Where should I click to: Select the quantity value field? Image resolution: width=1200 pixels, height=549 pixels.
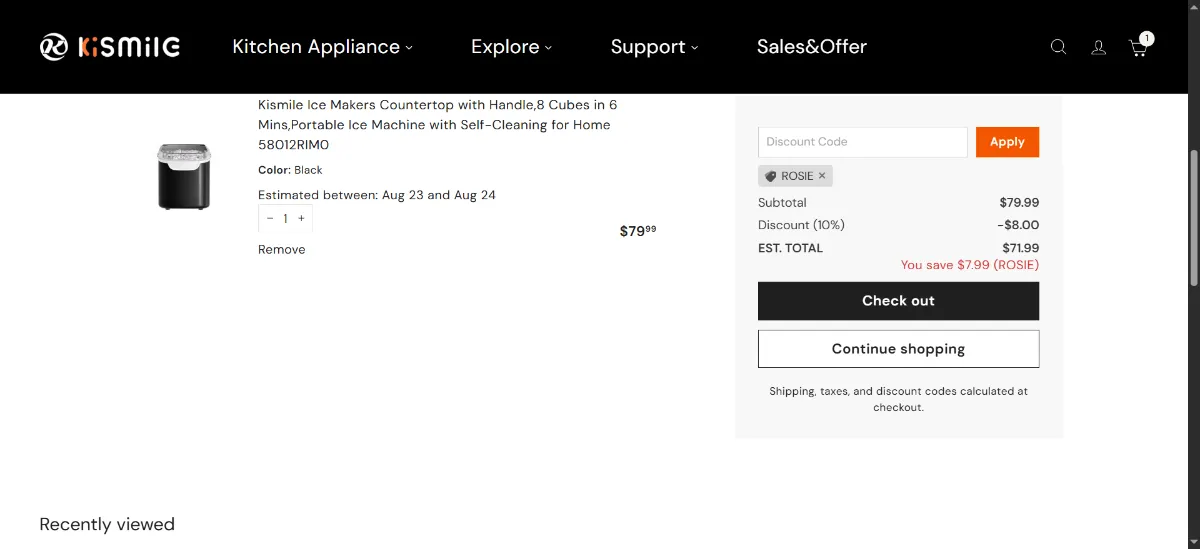pyautogui.click(x=285, y=218)
